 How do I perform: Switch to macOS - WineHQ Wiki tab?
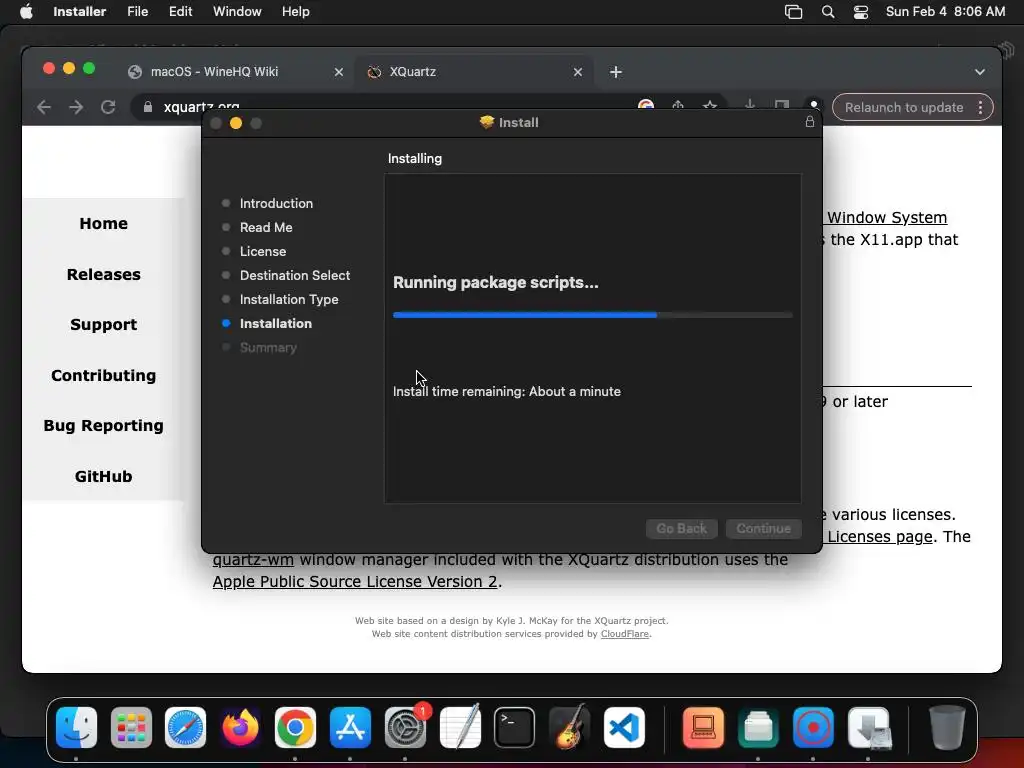(235, 72)
